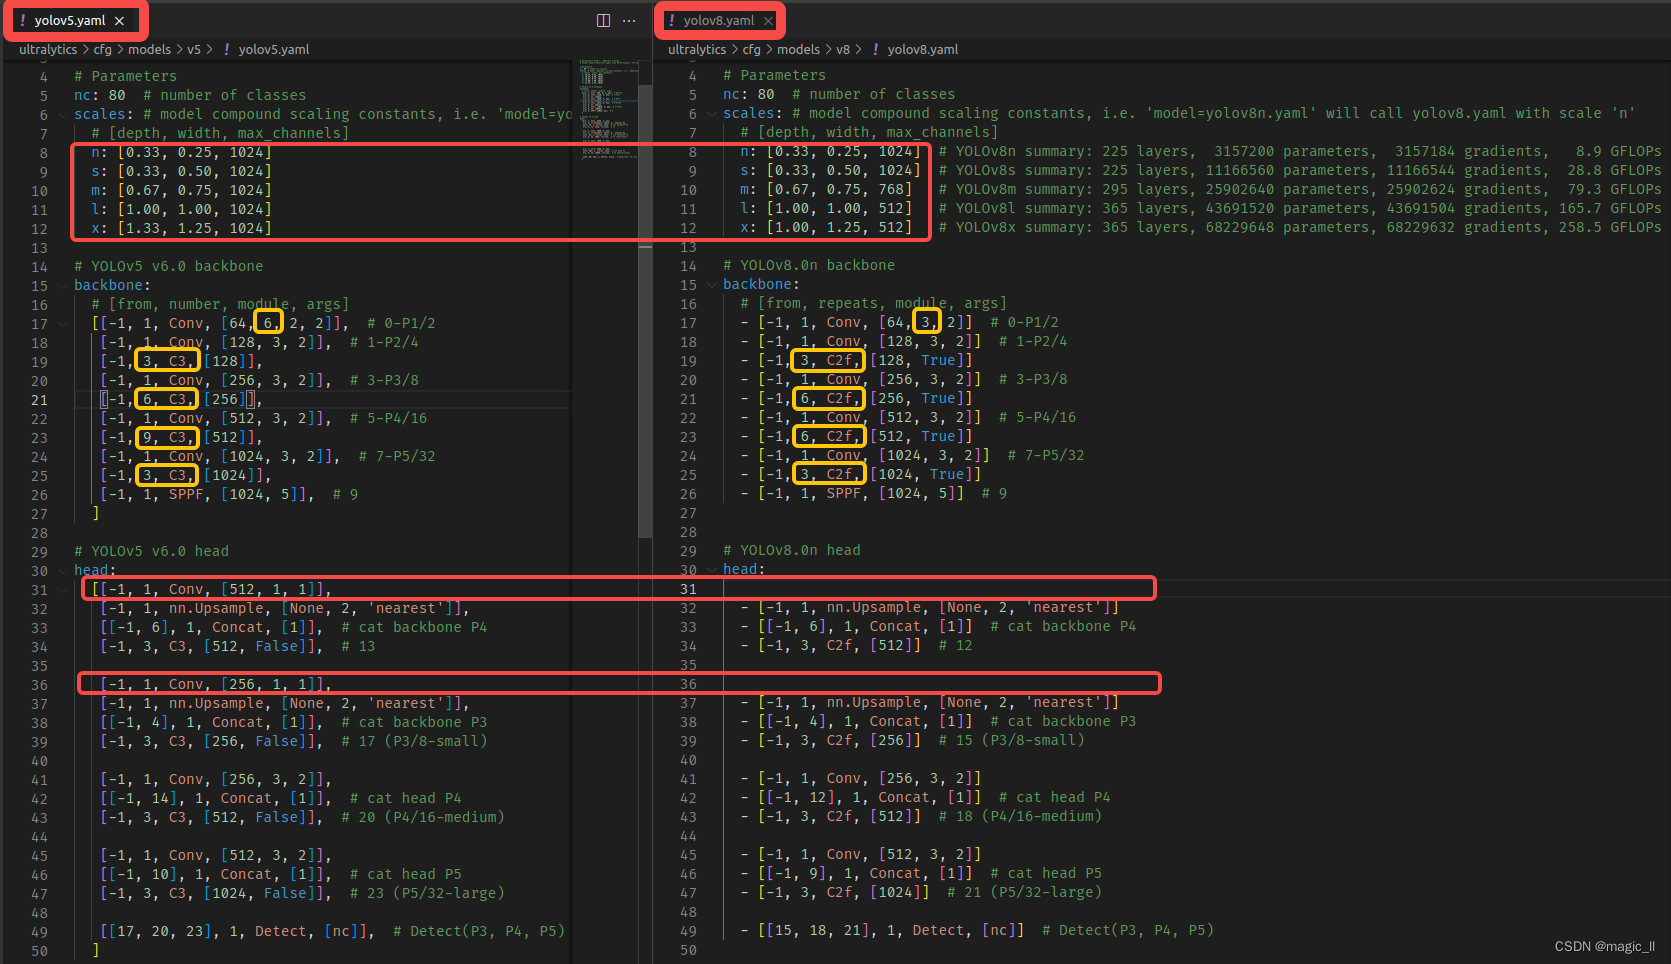Click '[-1, 1, Conv, [256, 1, 1]]' line

(x=215, y=684)
